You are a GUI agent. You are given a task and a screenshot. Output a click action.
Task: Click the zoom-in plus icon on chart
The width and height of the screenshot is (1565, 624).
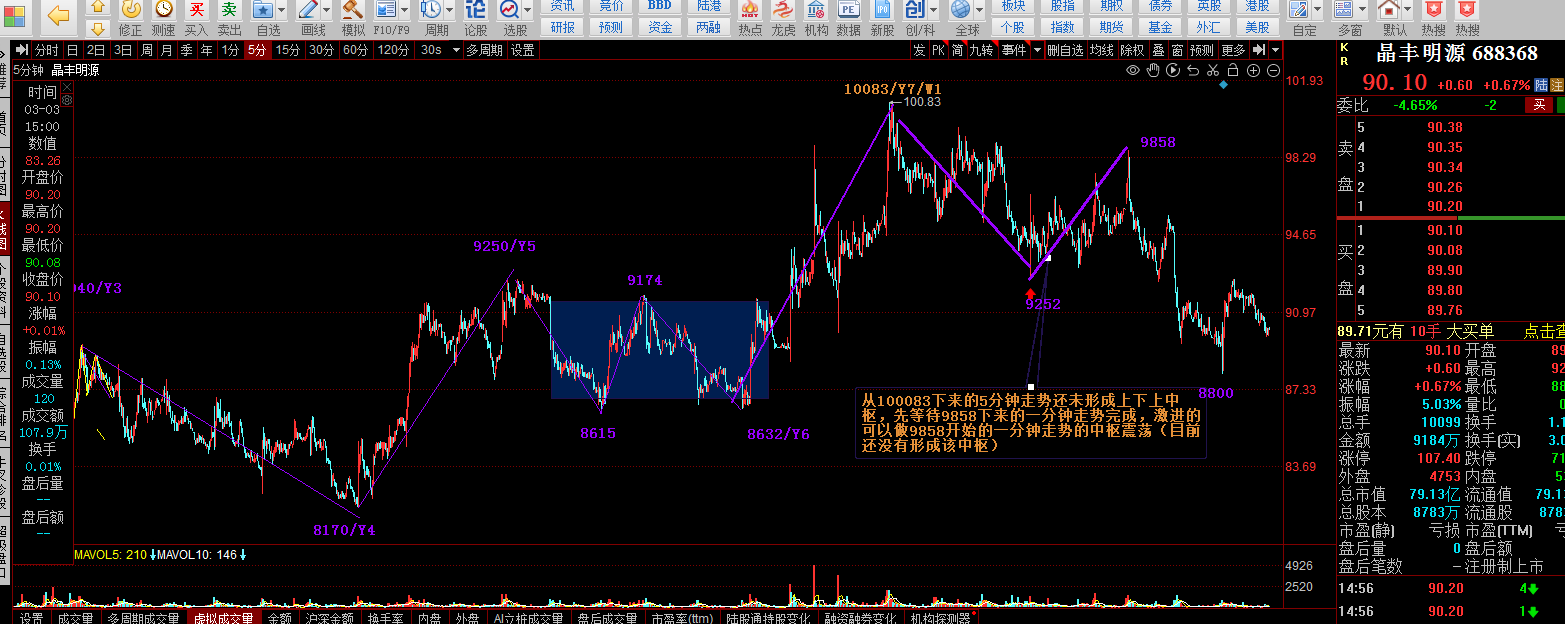pyautogui.click(x=1253, y=70)
